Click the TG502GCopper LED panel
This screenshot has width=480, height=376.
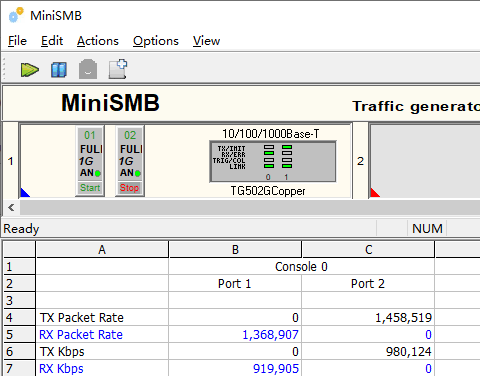pos(273,161)
